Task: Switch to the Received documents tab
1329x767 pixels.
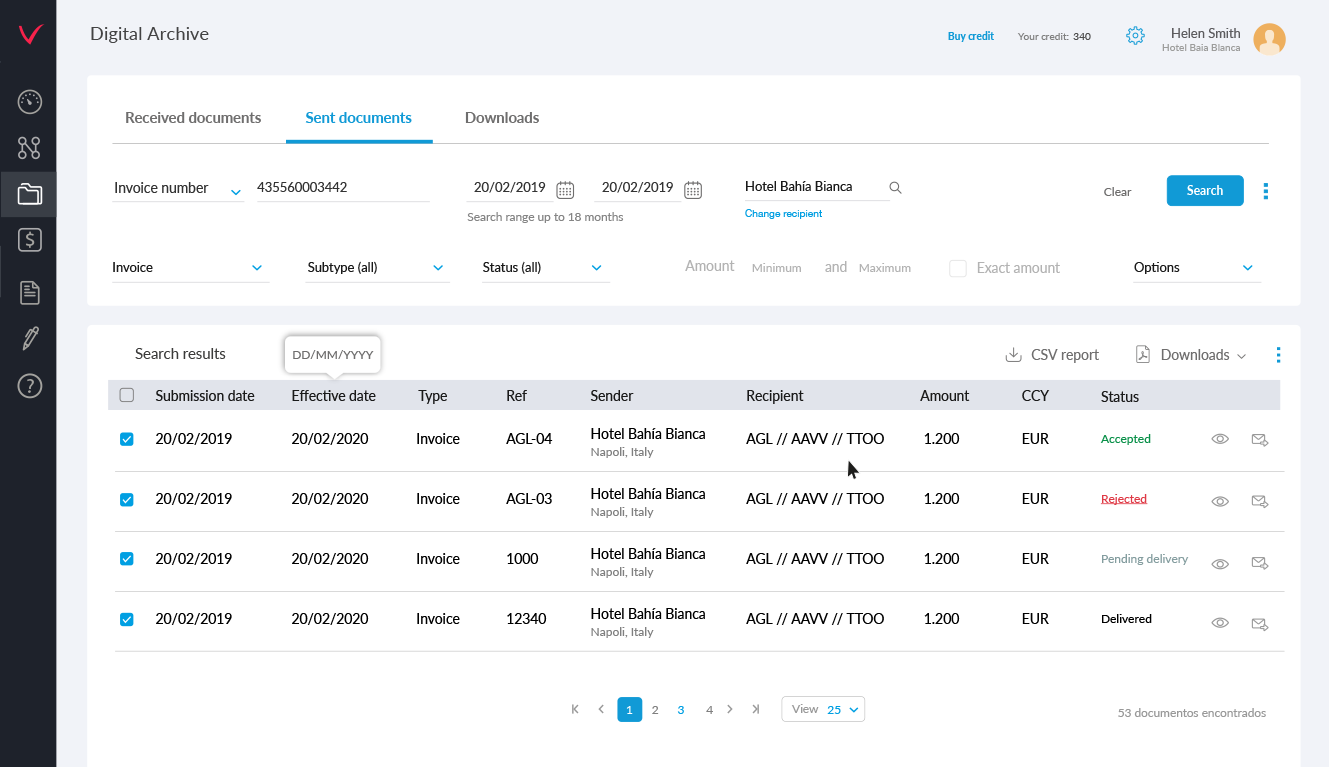Action: [193, 118]
